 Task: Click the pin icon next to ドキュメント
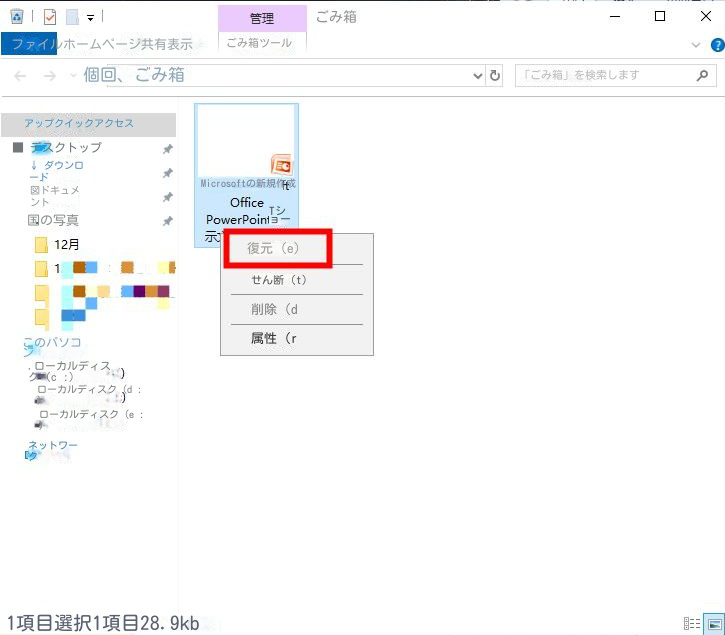click(x=167, y=197)
